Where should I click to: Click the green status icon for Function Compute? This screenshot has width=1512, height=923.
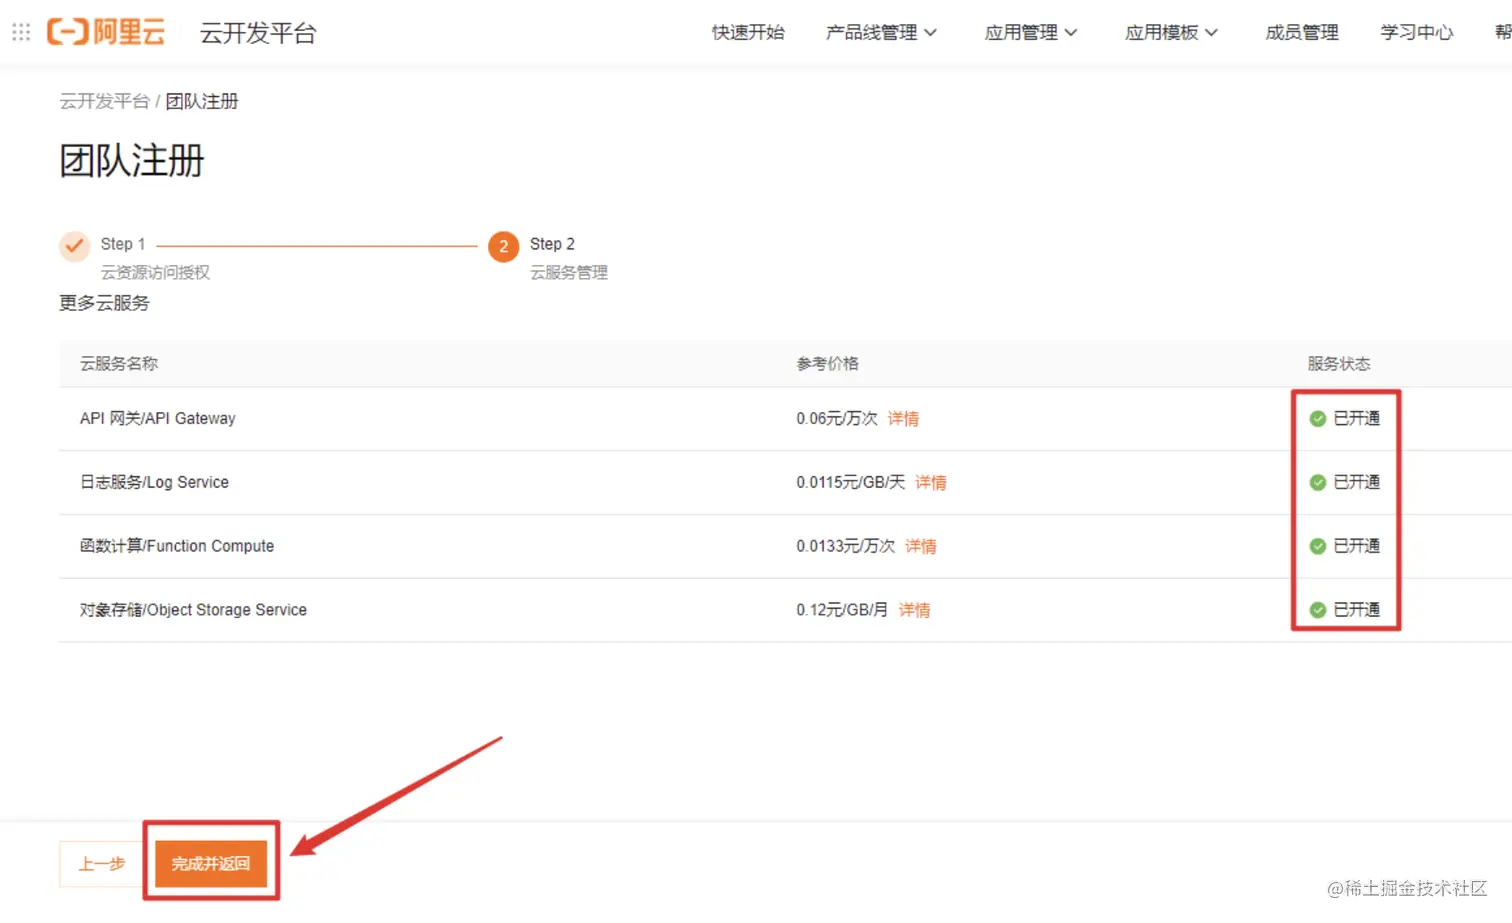[1318, 546]
